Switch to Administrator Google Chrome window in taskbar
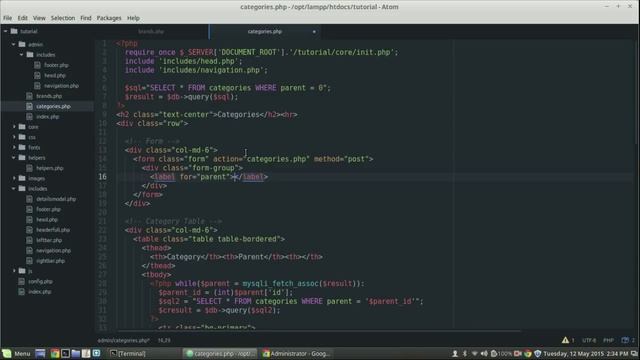640x360 pixels. point(297,353)
